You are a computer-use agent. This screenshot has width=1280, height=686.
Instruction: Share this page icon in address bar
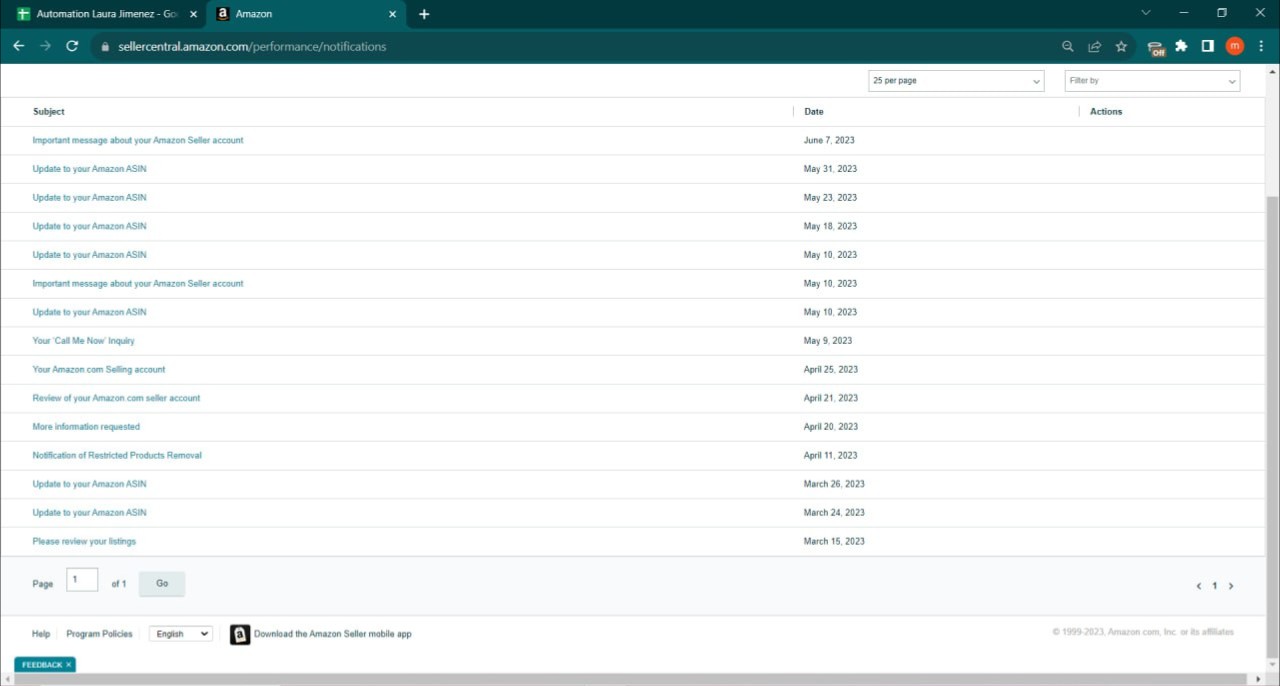tap(1095, 46)
